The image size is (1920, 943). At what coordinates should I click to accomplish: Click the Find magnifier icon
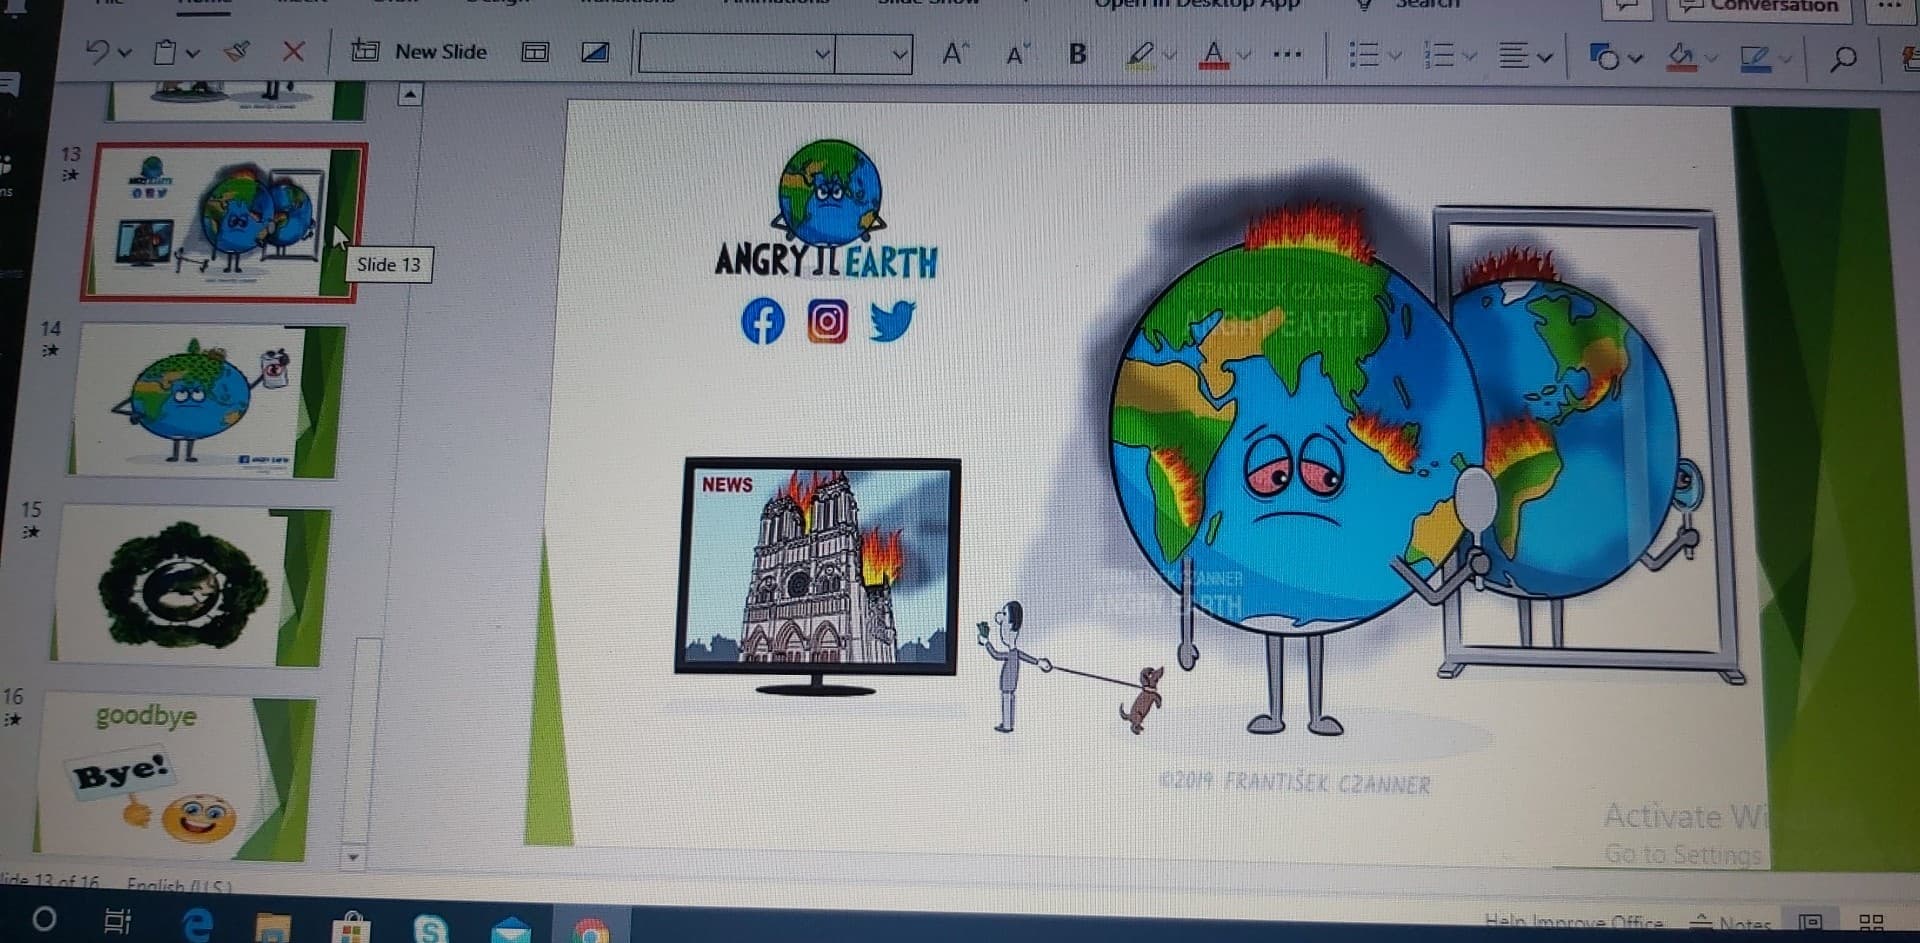1843,59
